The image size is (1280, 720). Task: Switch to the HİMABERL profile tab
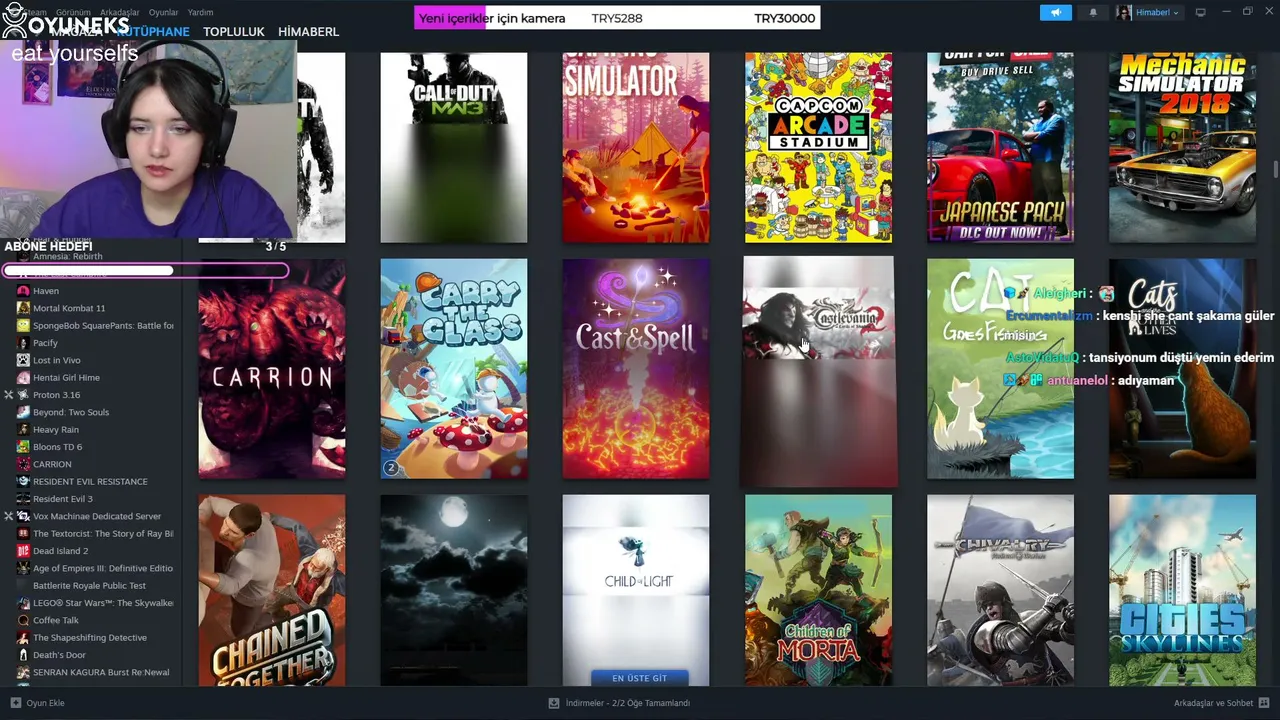[309, 32]
